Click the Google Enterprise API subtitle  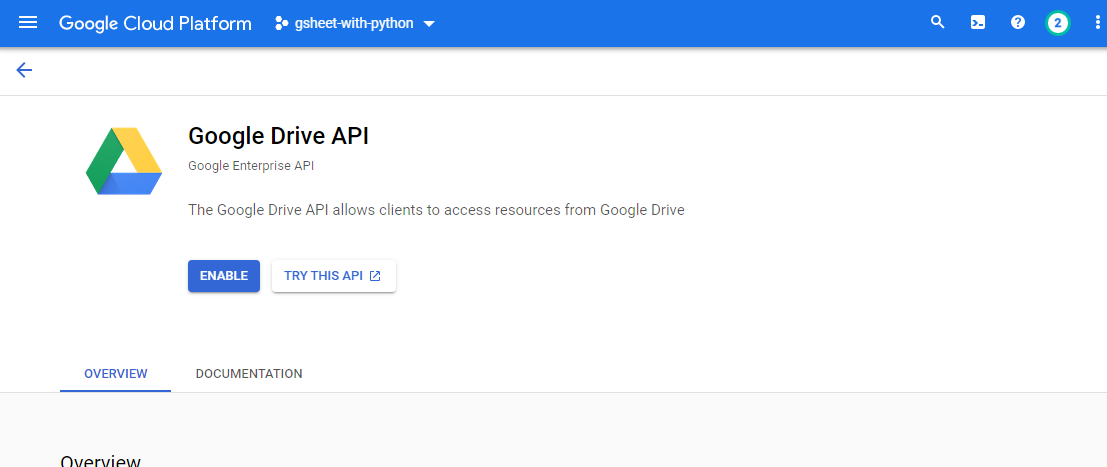tap(251, 166)
